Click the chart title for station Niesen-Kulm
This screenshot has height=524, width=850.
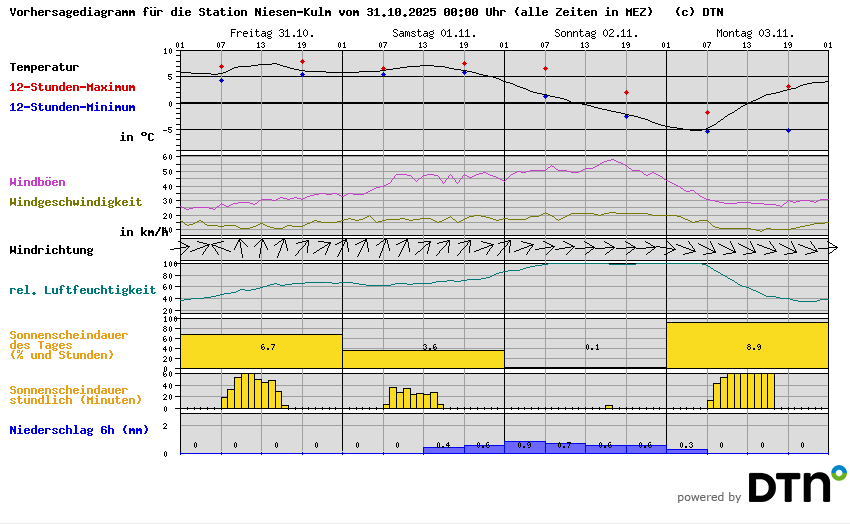[x=331, y=12]
